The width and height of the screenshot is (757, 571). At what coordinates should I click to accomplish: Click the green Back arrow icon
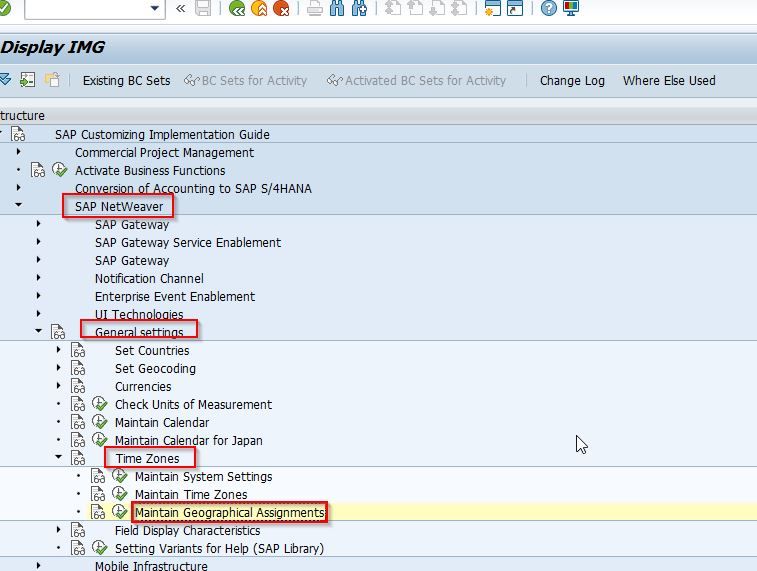237,8
